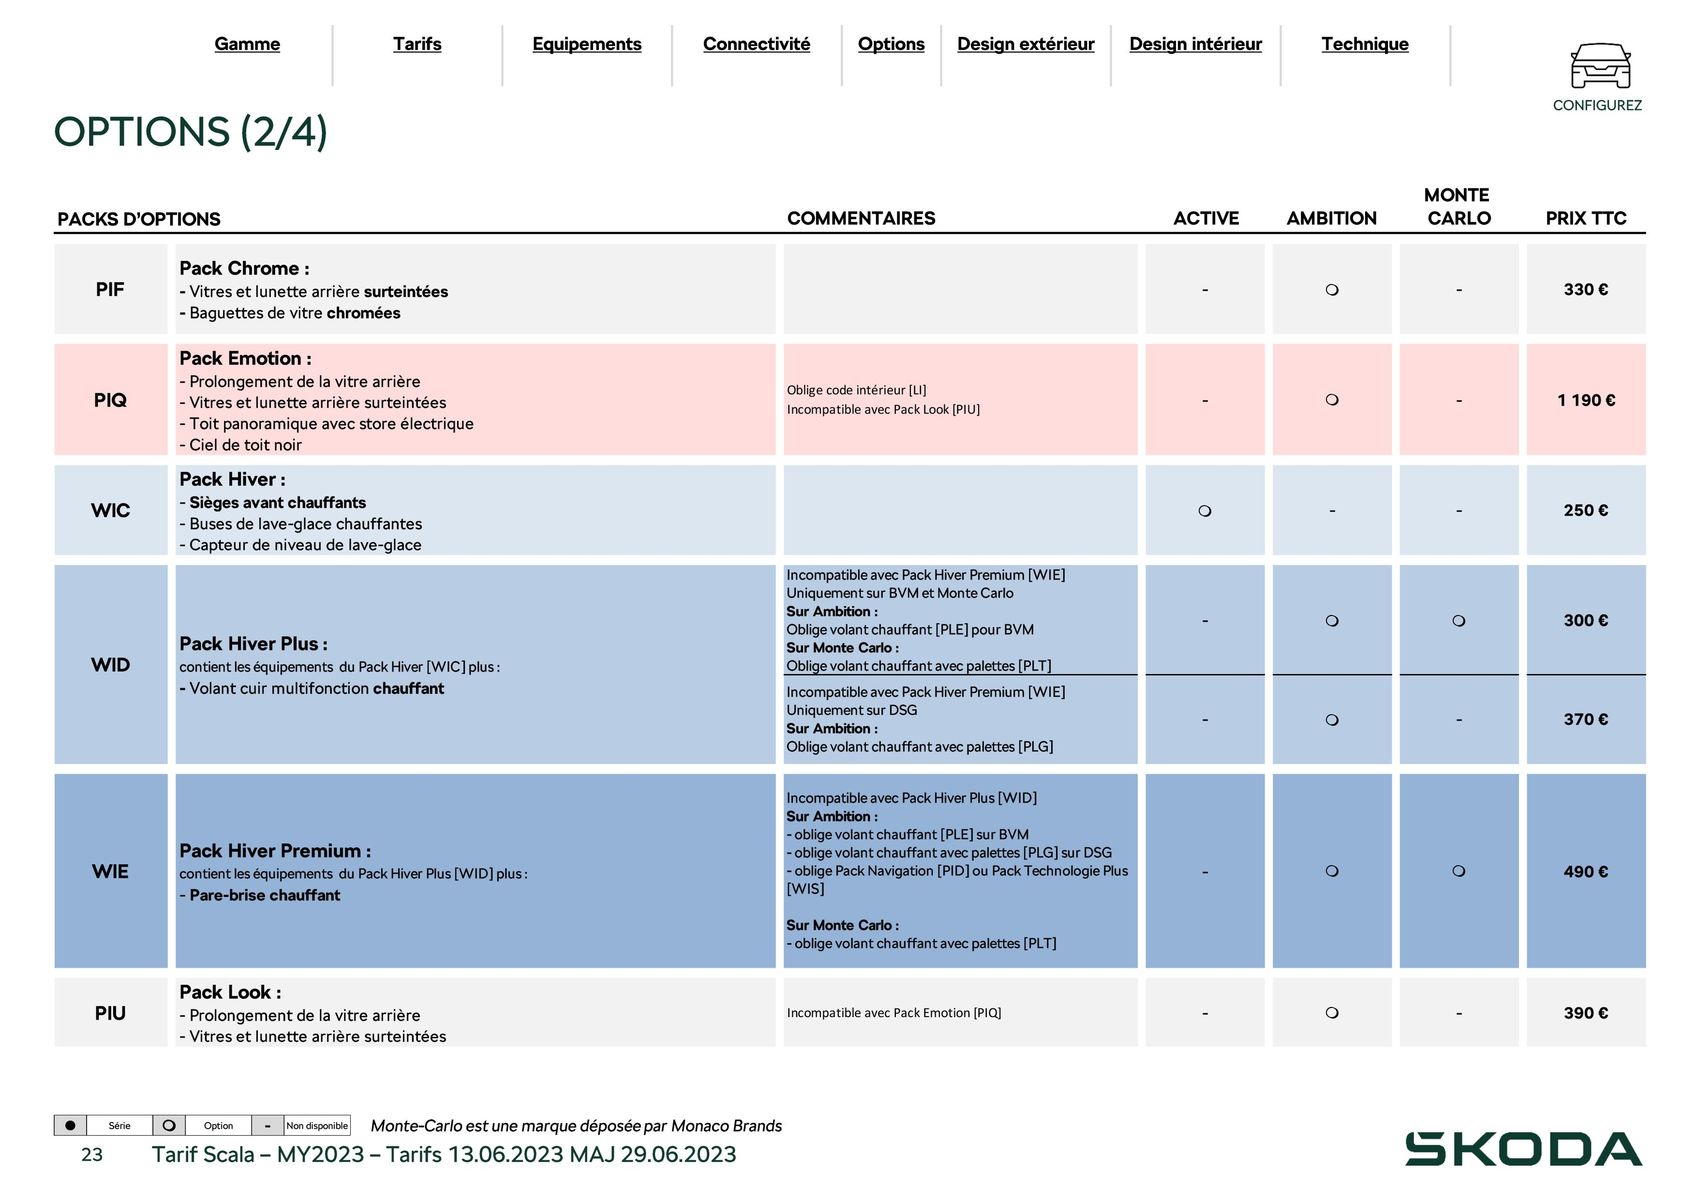Click 'Uniquement sur BVM et Monte Carlo' line
This screenshot has height=1200, width=1697.
coord(900,593)
